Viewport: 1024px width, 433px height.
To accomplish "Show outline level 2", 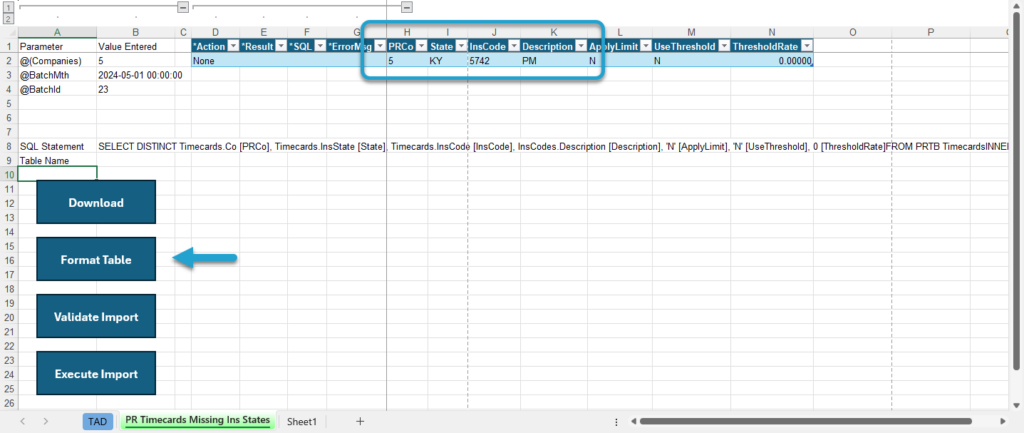I will click(x=8, y=18).
